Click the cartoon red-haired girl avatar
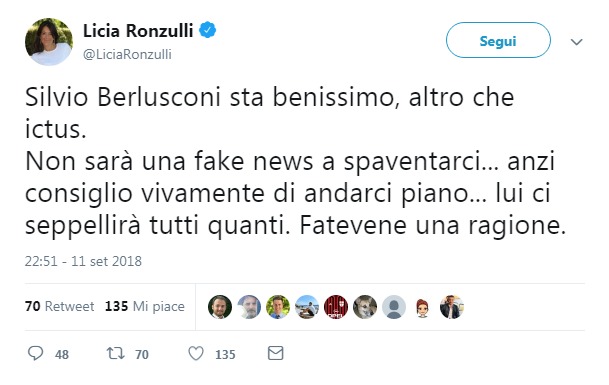This screenshot has width=609, height=385. [x=423, y=307]
